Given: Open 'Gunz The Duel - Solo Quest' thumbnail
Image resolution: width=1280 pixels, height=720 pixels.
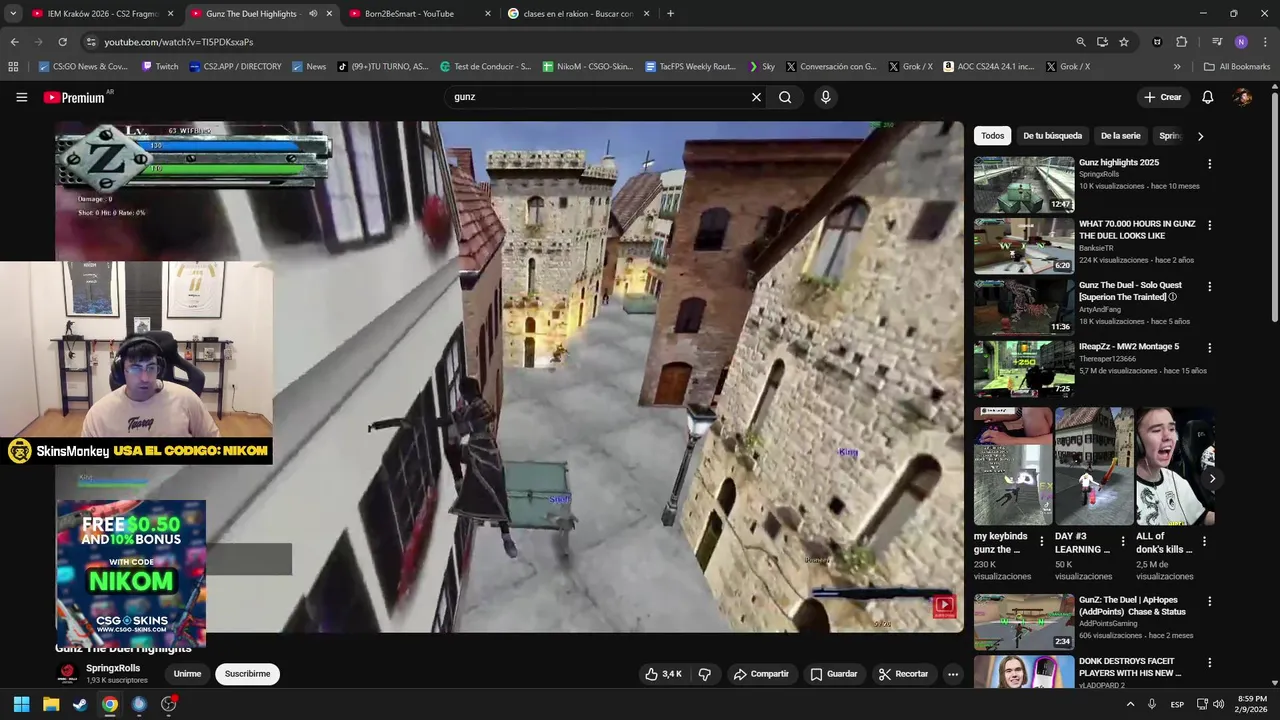Looking at the screenshot, I should point(1024,307).
